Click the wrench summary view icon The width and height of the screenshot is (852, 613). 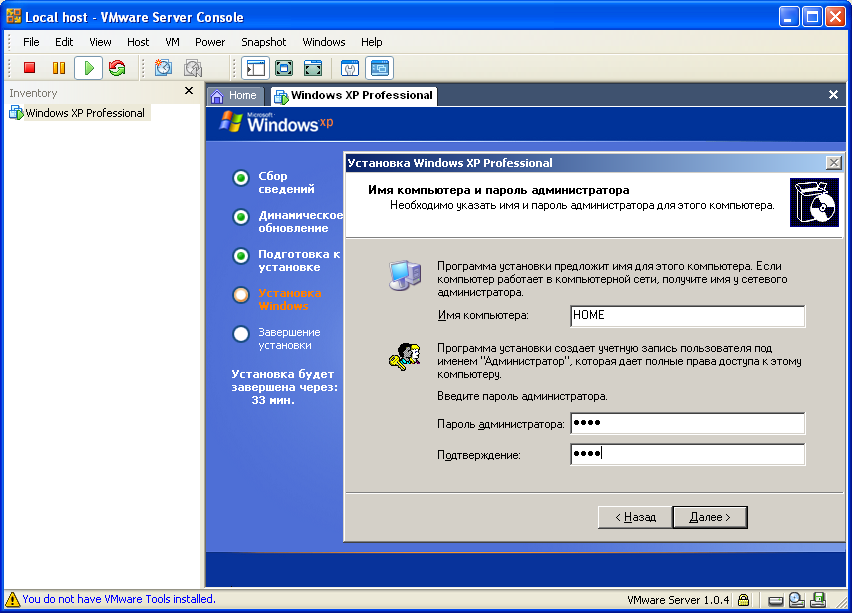pos(350,68)
